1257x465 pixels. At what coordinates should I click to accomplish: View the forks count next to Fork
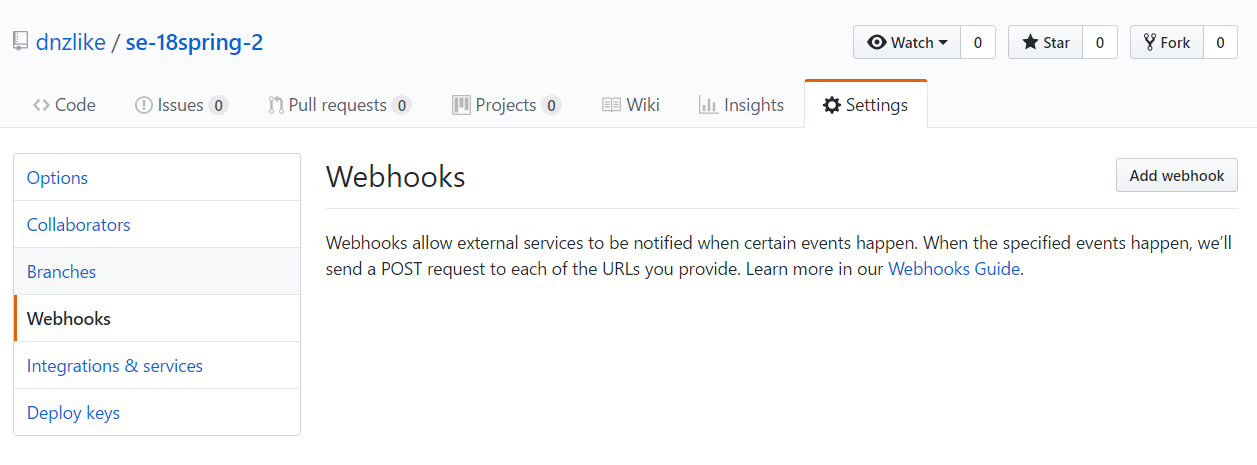click(x=1220, y=42)
